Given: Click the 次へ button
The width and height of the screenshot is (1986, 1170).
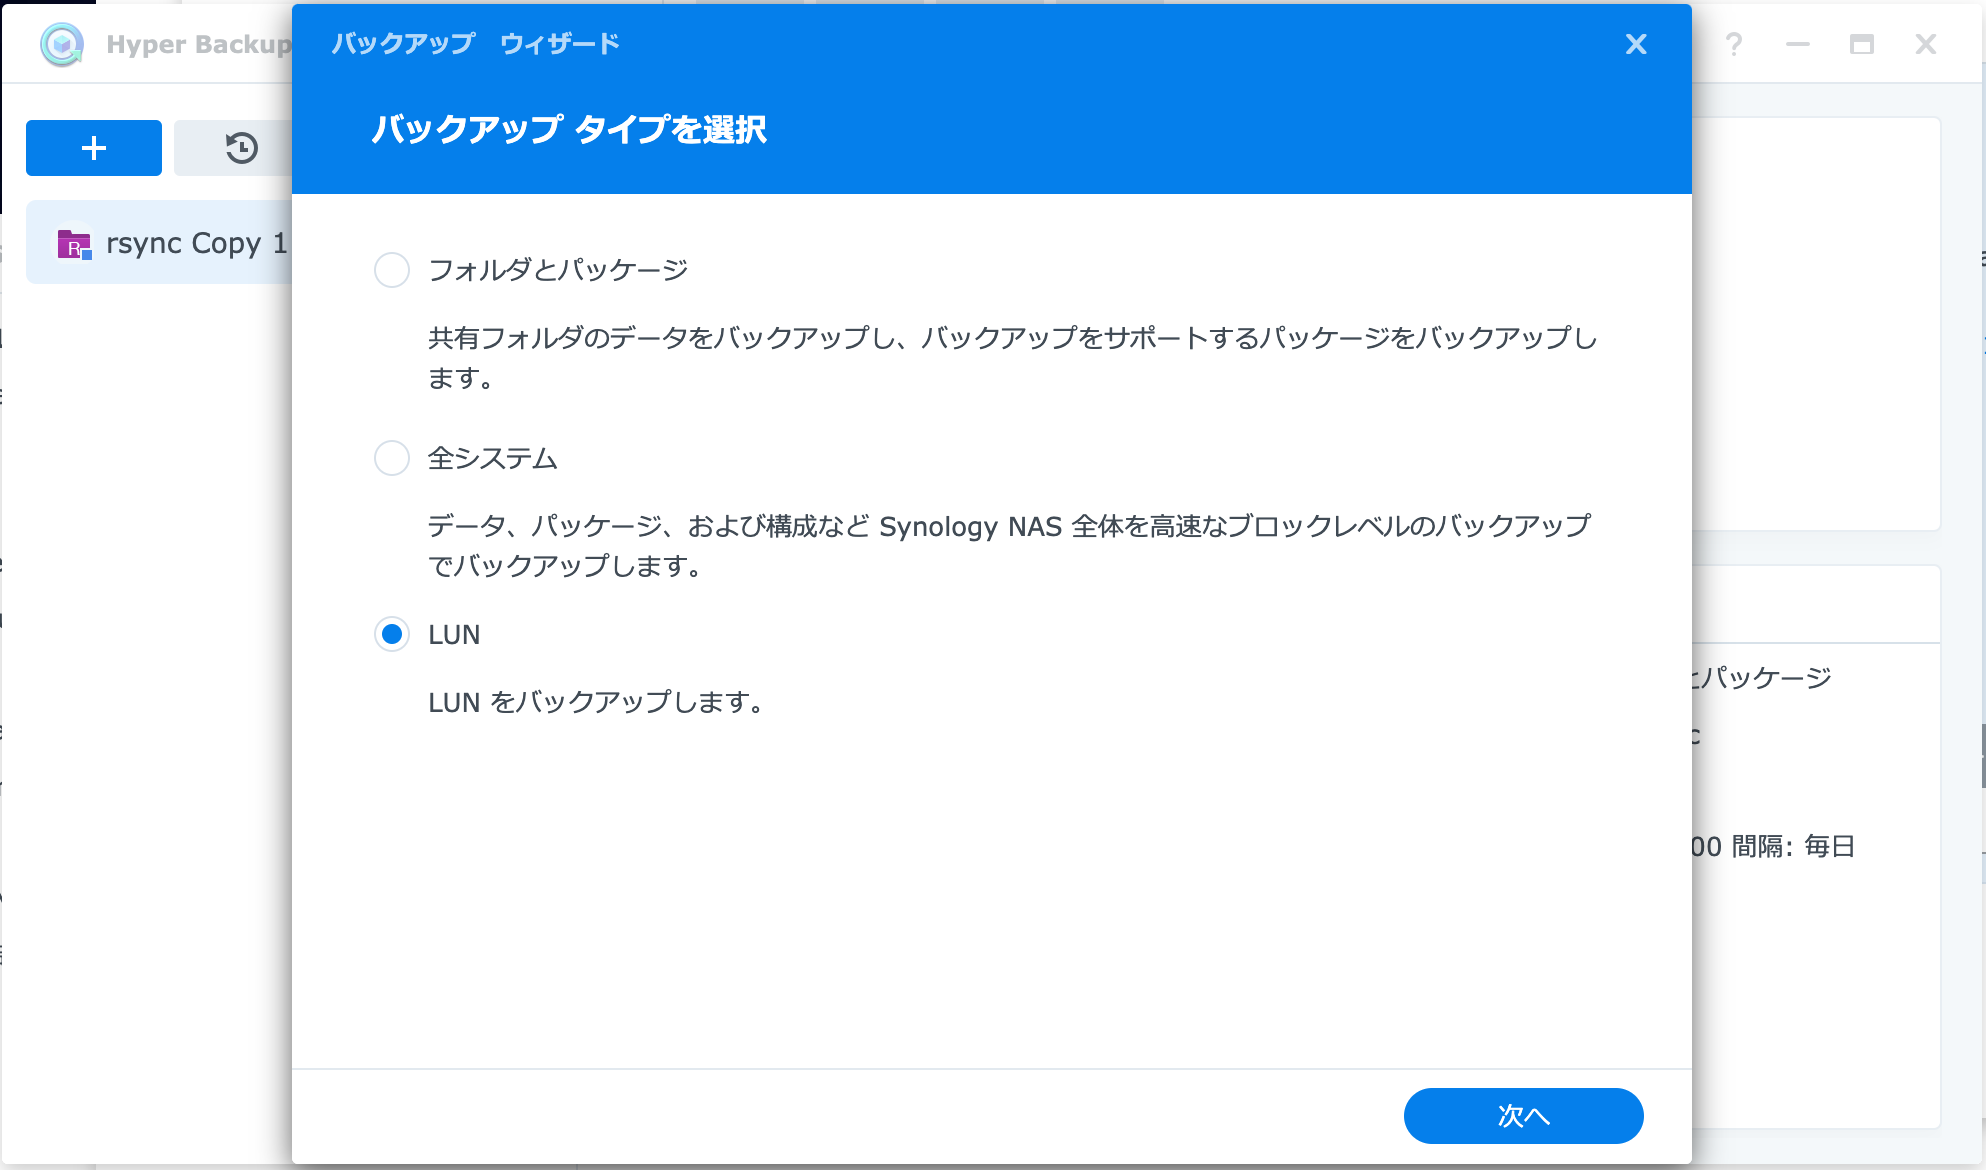Looking at the screenshot, I should click(x=1523, y=1116).
